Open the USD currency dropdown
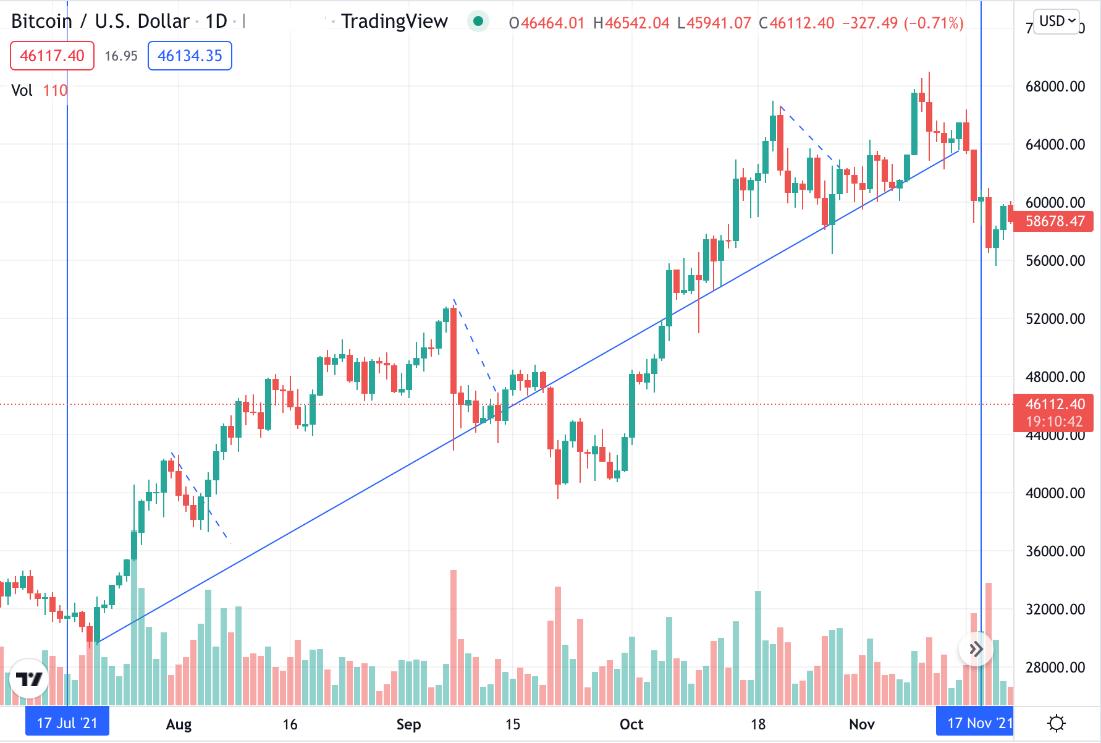The height and width of the screenshot is (743, 1101). [x=1059, y=21]
